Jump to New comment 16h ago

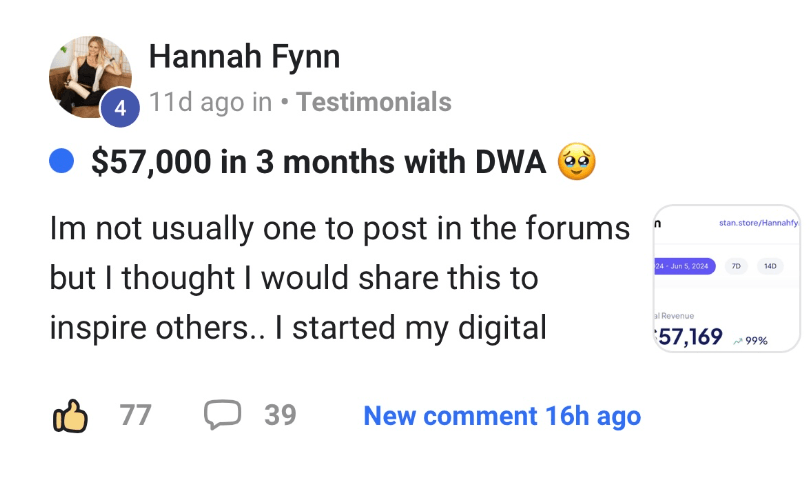pos(502,415)
